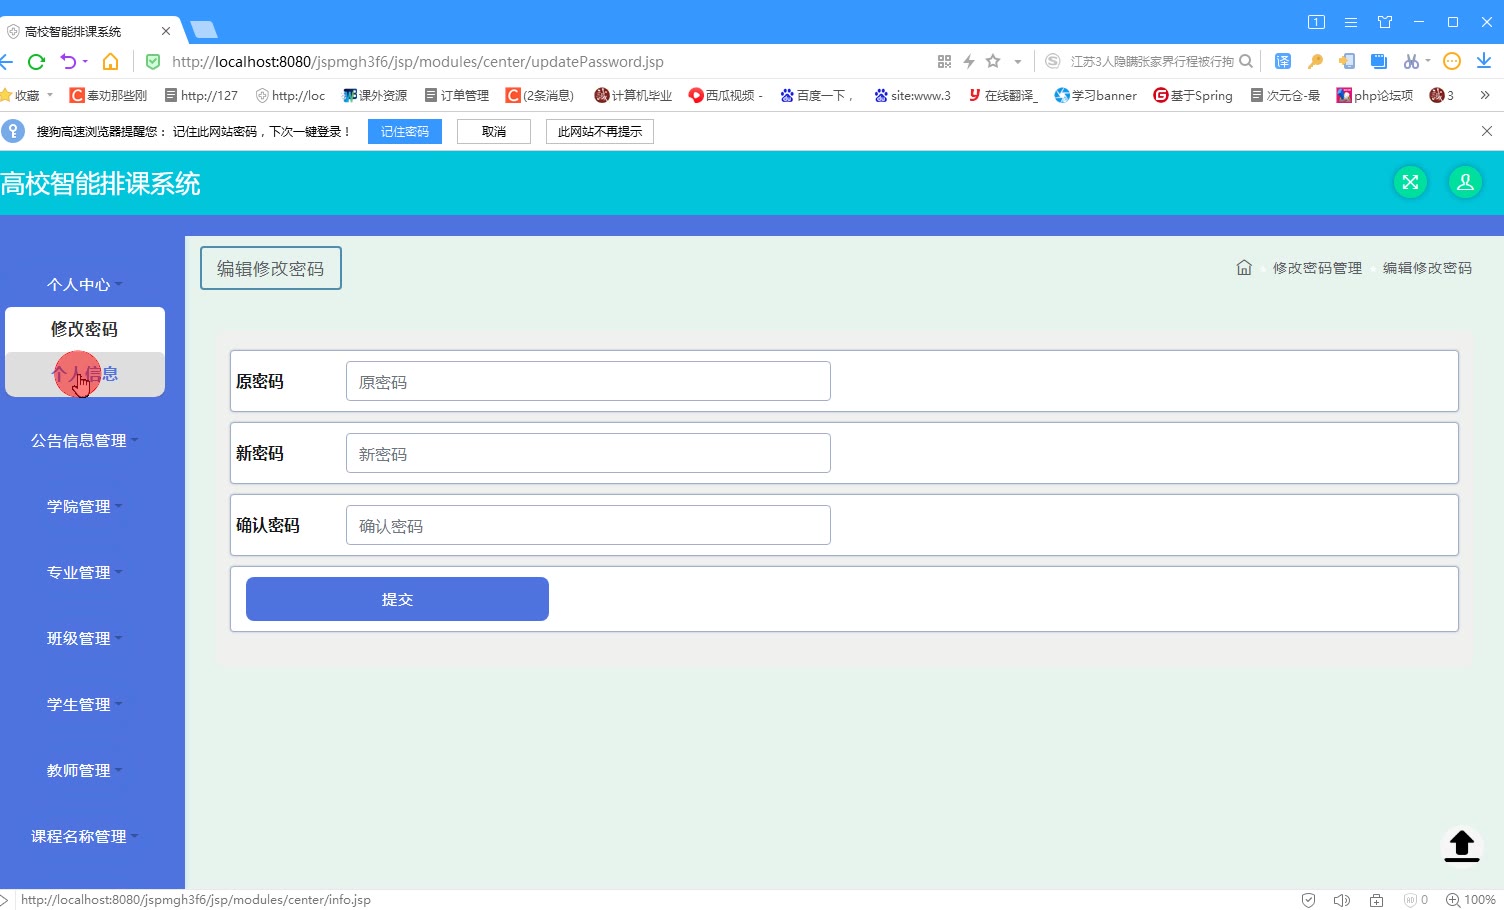This screenshot has height=910, width=1504.
Task: Click the purple undo close-tab arrow icon
Action: (68, 61)
